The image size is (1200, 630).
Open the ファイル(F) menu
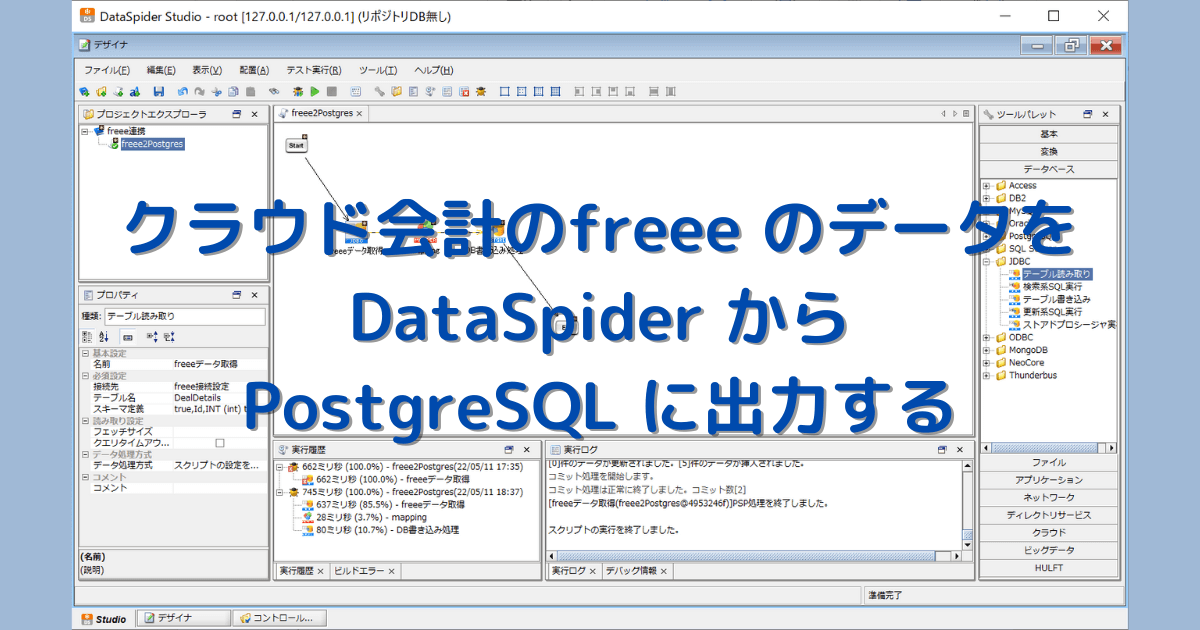pyautogui.click(x=107, y=70)
